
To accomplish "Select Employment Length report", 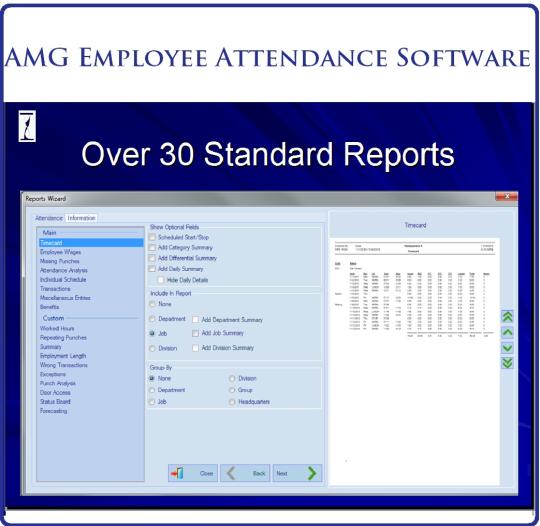I will pos(63,356).
